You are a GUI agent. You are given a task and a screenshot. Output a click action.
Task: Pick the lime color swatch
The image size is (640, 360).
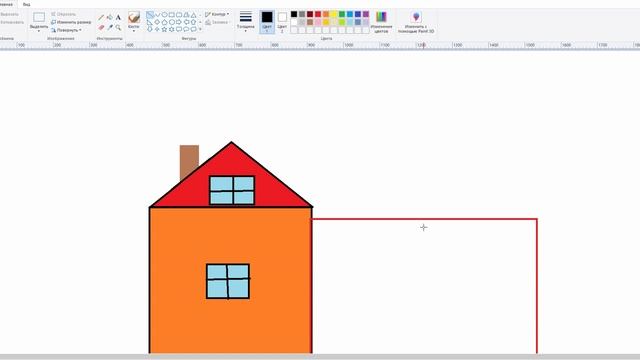pyautogui.click(x=342, y=22)
